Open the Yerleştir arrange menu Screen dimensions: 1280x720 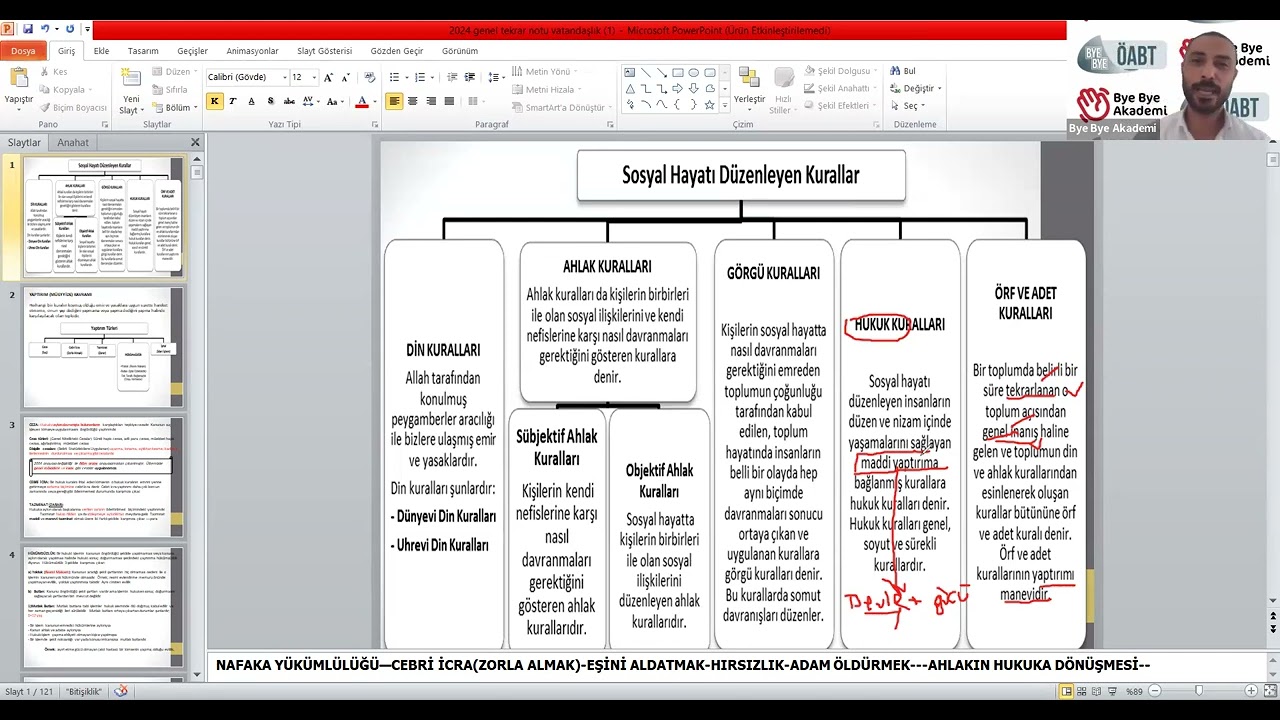click(x=749, y=89)
